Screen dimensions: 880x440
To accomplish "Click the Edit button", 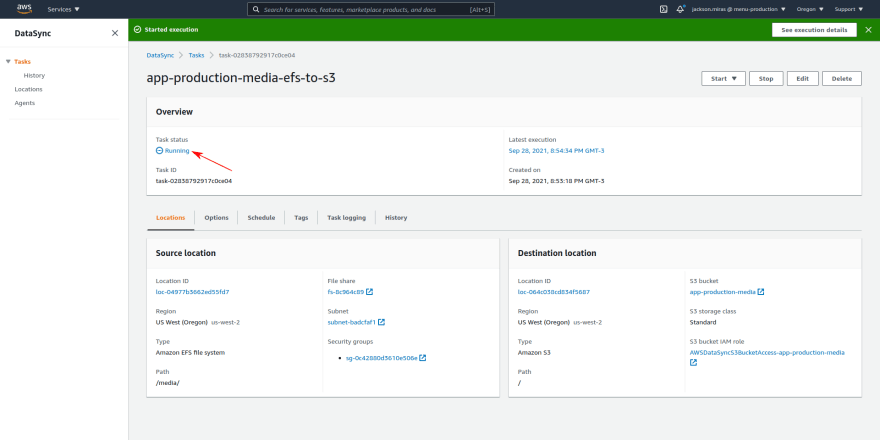I will 803,79.
